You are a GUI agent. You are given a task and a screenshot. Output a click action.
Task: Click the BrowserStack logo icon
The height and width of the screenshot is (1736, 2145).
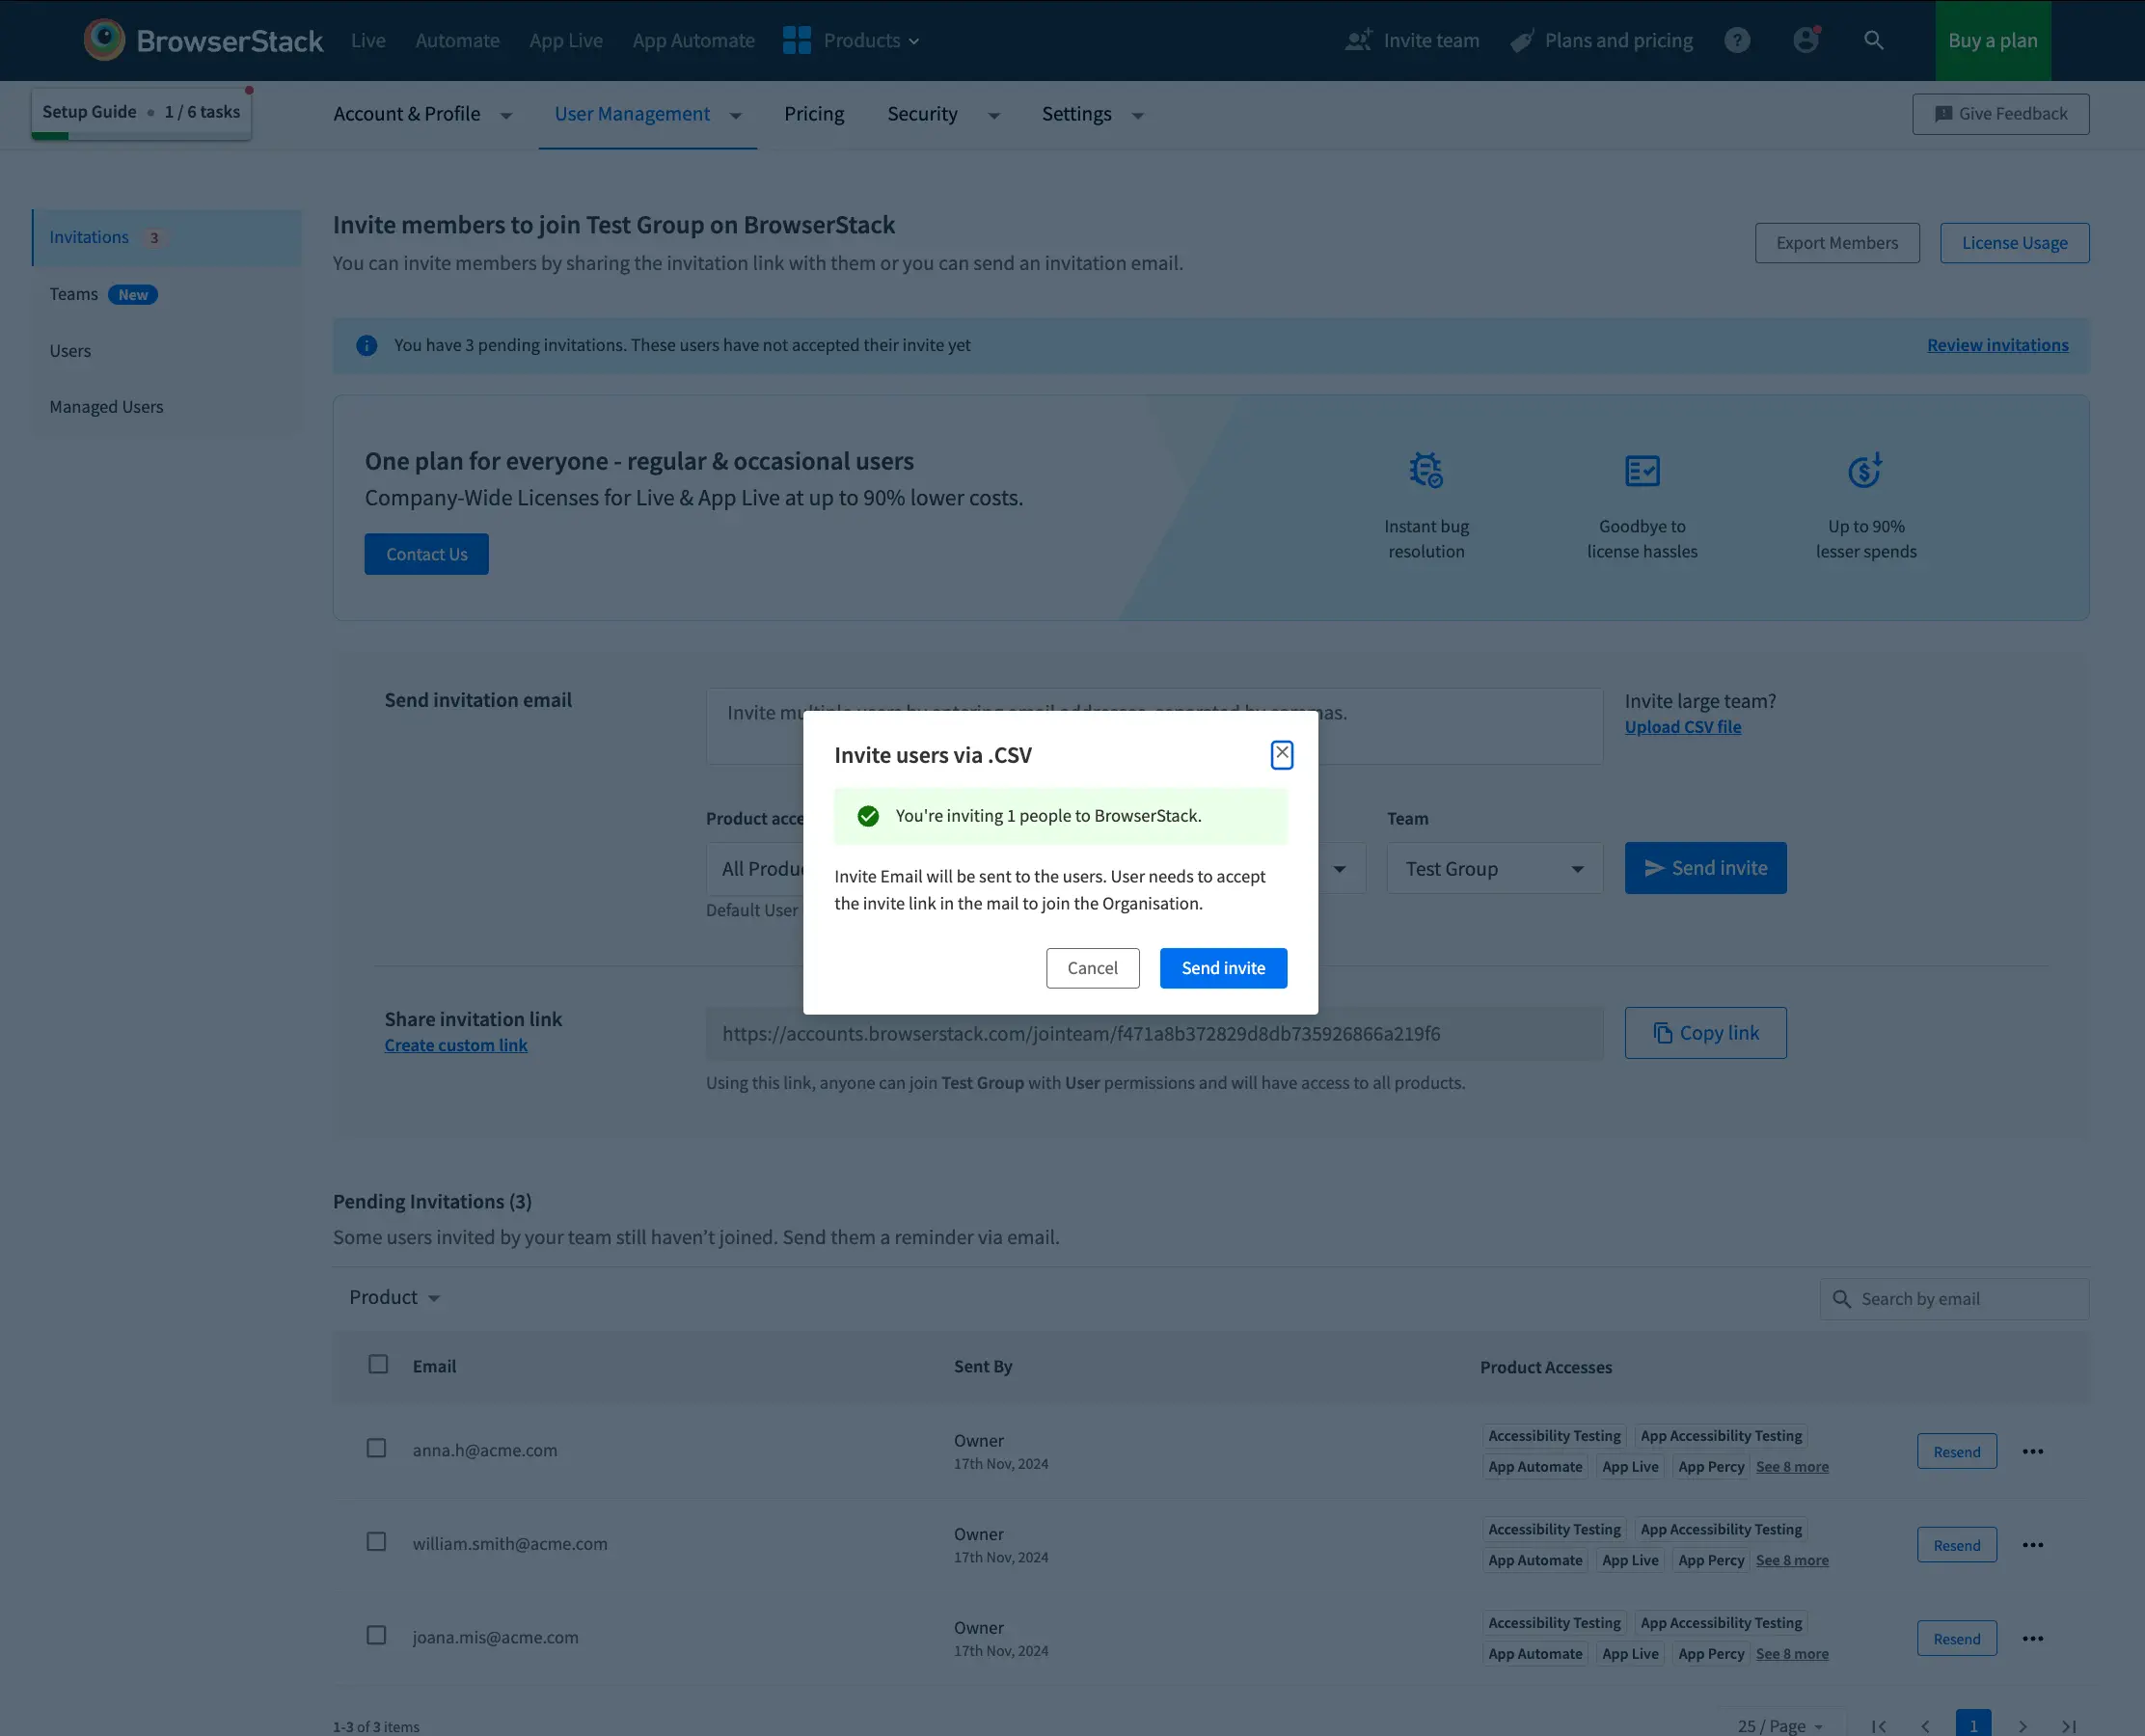[x=104, y=40]
